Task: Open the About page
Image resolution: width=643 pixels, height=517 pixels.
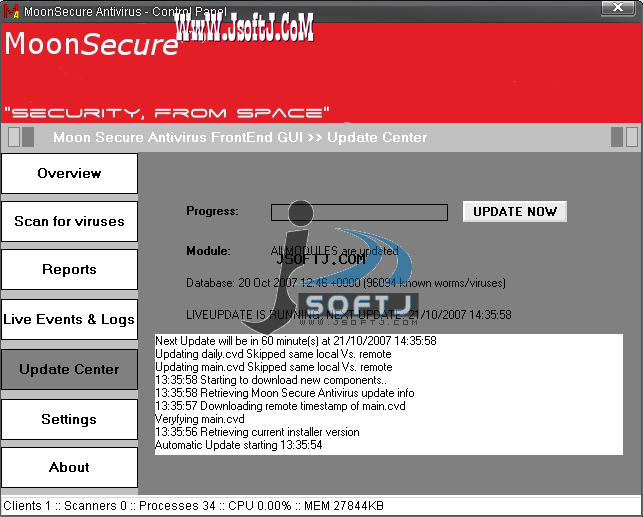Action: [69, 467]
